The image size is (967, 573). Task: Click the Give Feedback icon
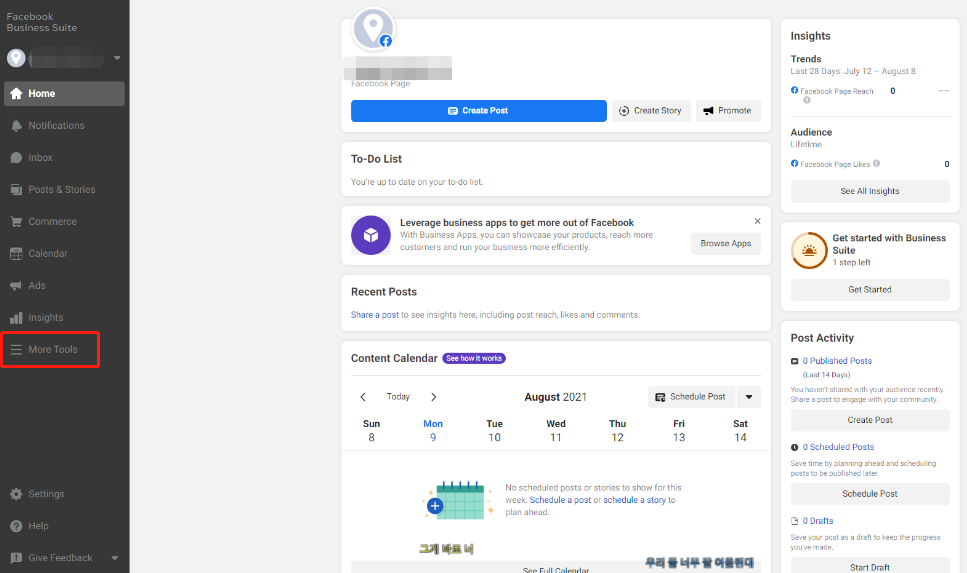click(16, 558)
